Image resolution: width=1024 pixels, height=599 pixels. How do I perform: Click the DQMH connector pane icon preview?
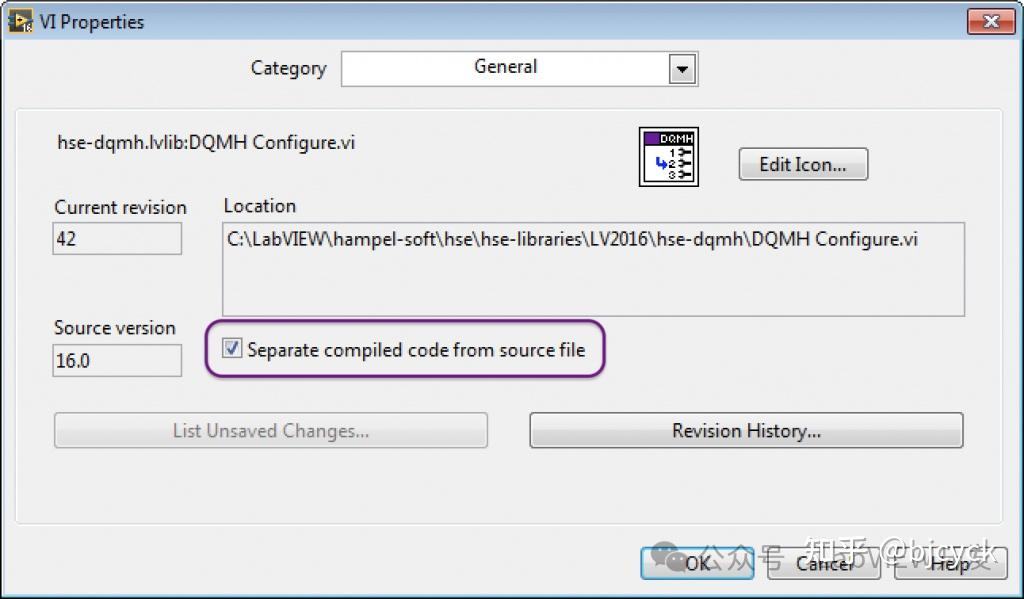click(668, 156)
